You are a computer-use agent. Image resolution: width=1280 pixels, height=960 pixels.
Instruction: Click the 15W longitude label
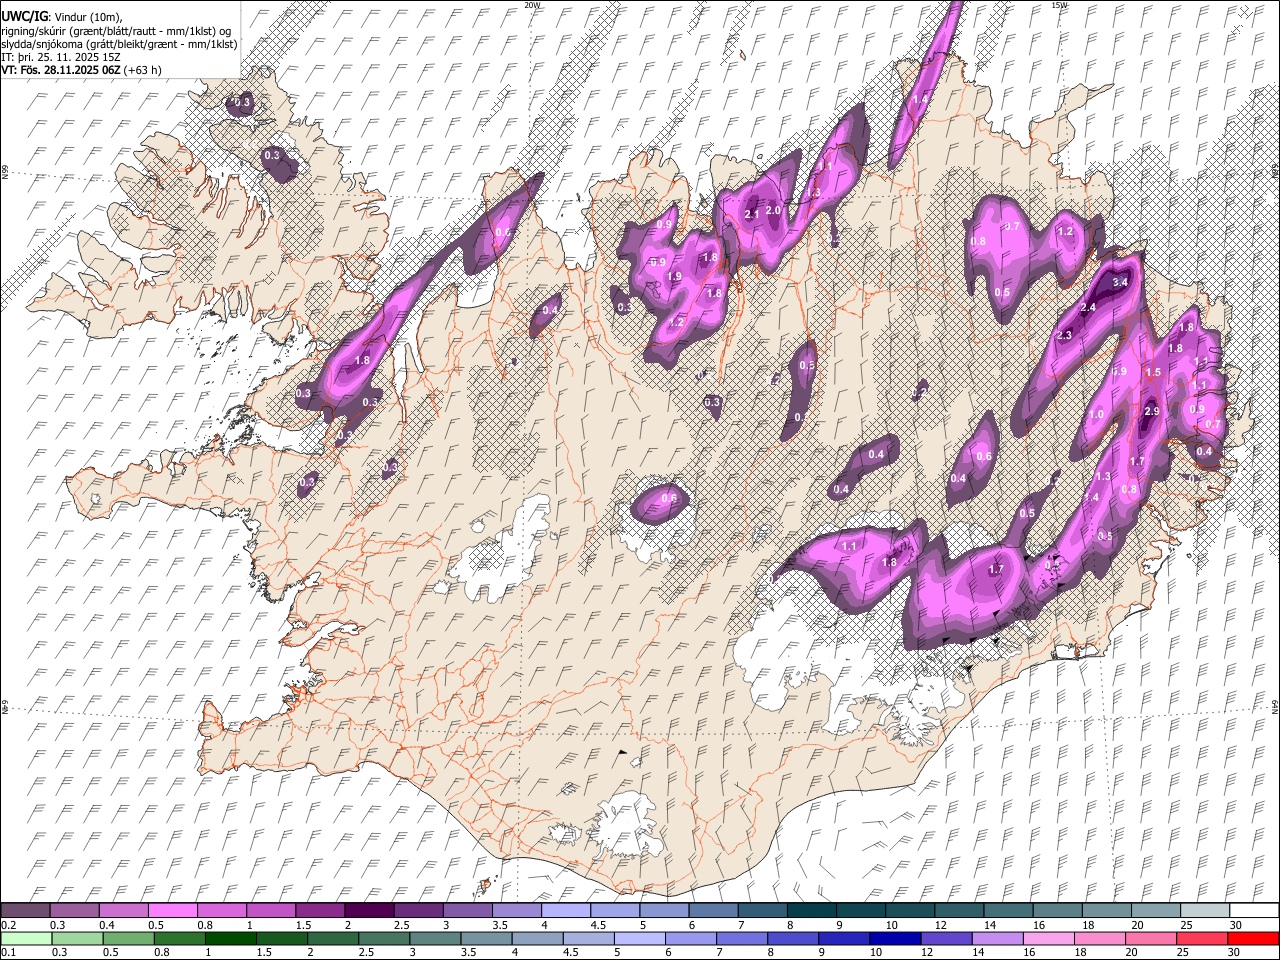click(x=1059, y=5)
